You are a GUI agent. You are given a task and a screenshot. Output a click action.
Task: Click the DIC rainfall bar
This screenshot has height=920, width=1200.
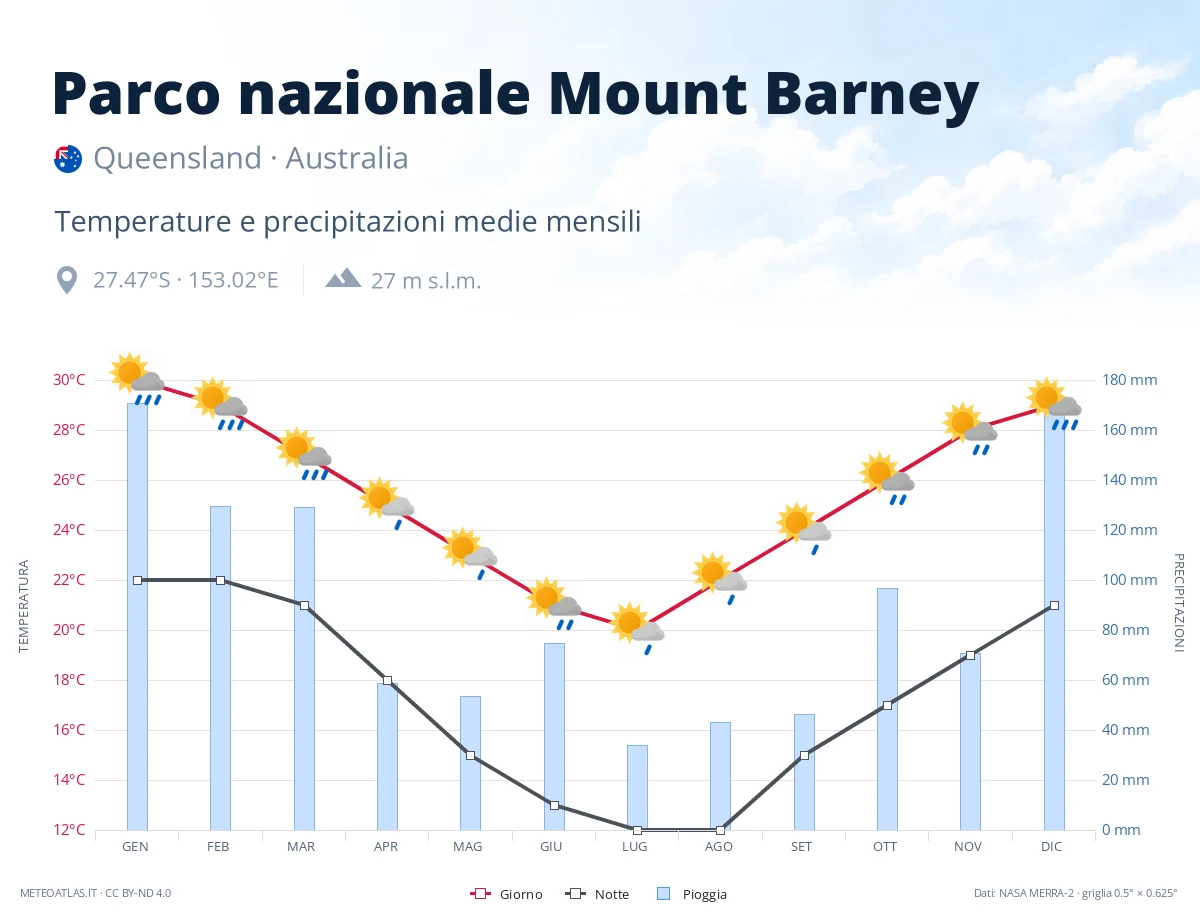click(x=1054, y=620)
